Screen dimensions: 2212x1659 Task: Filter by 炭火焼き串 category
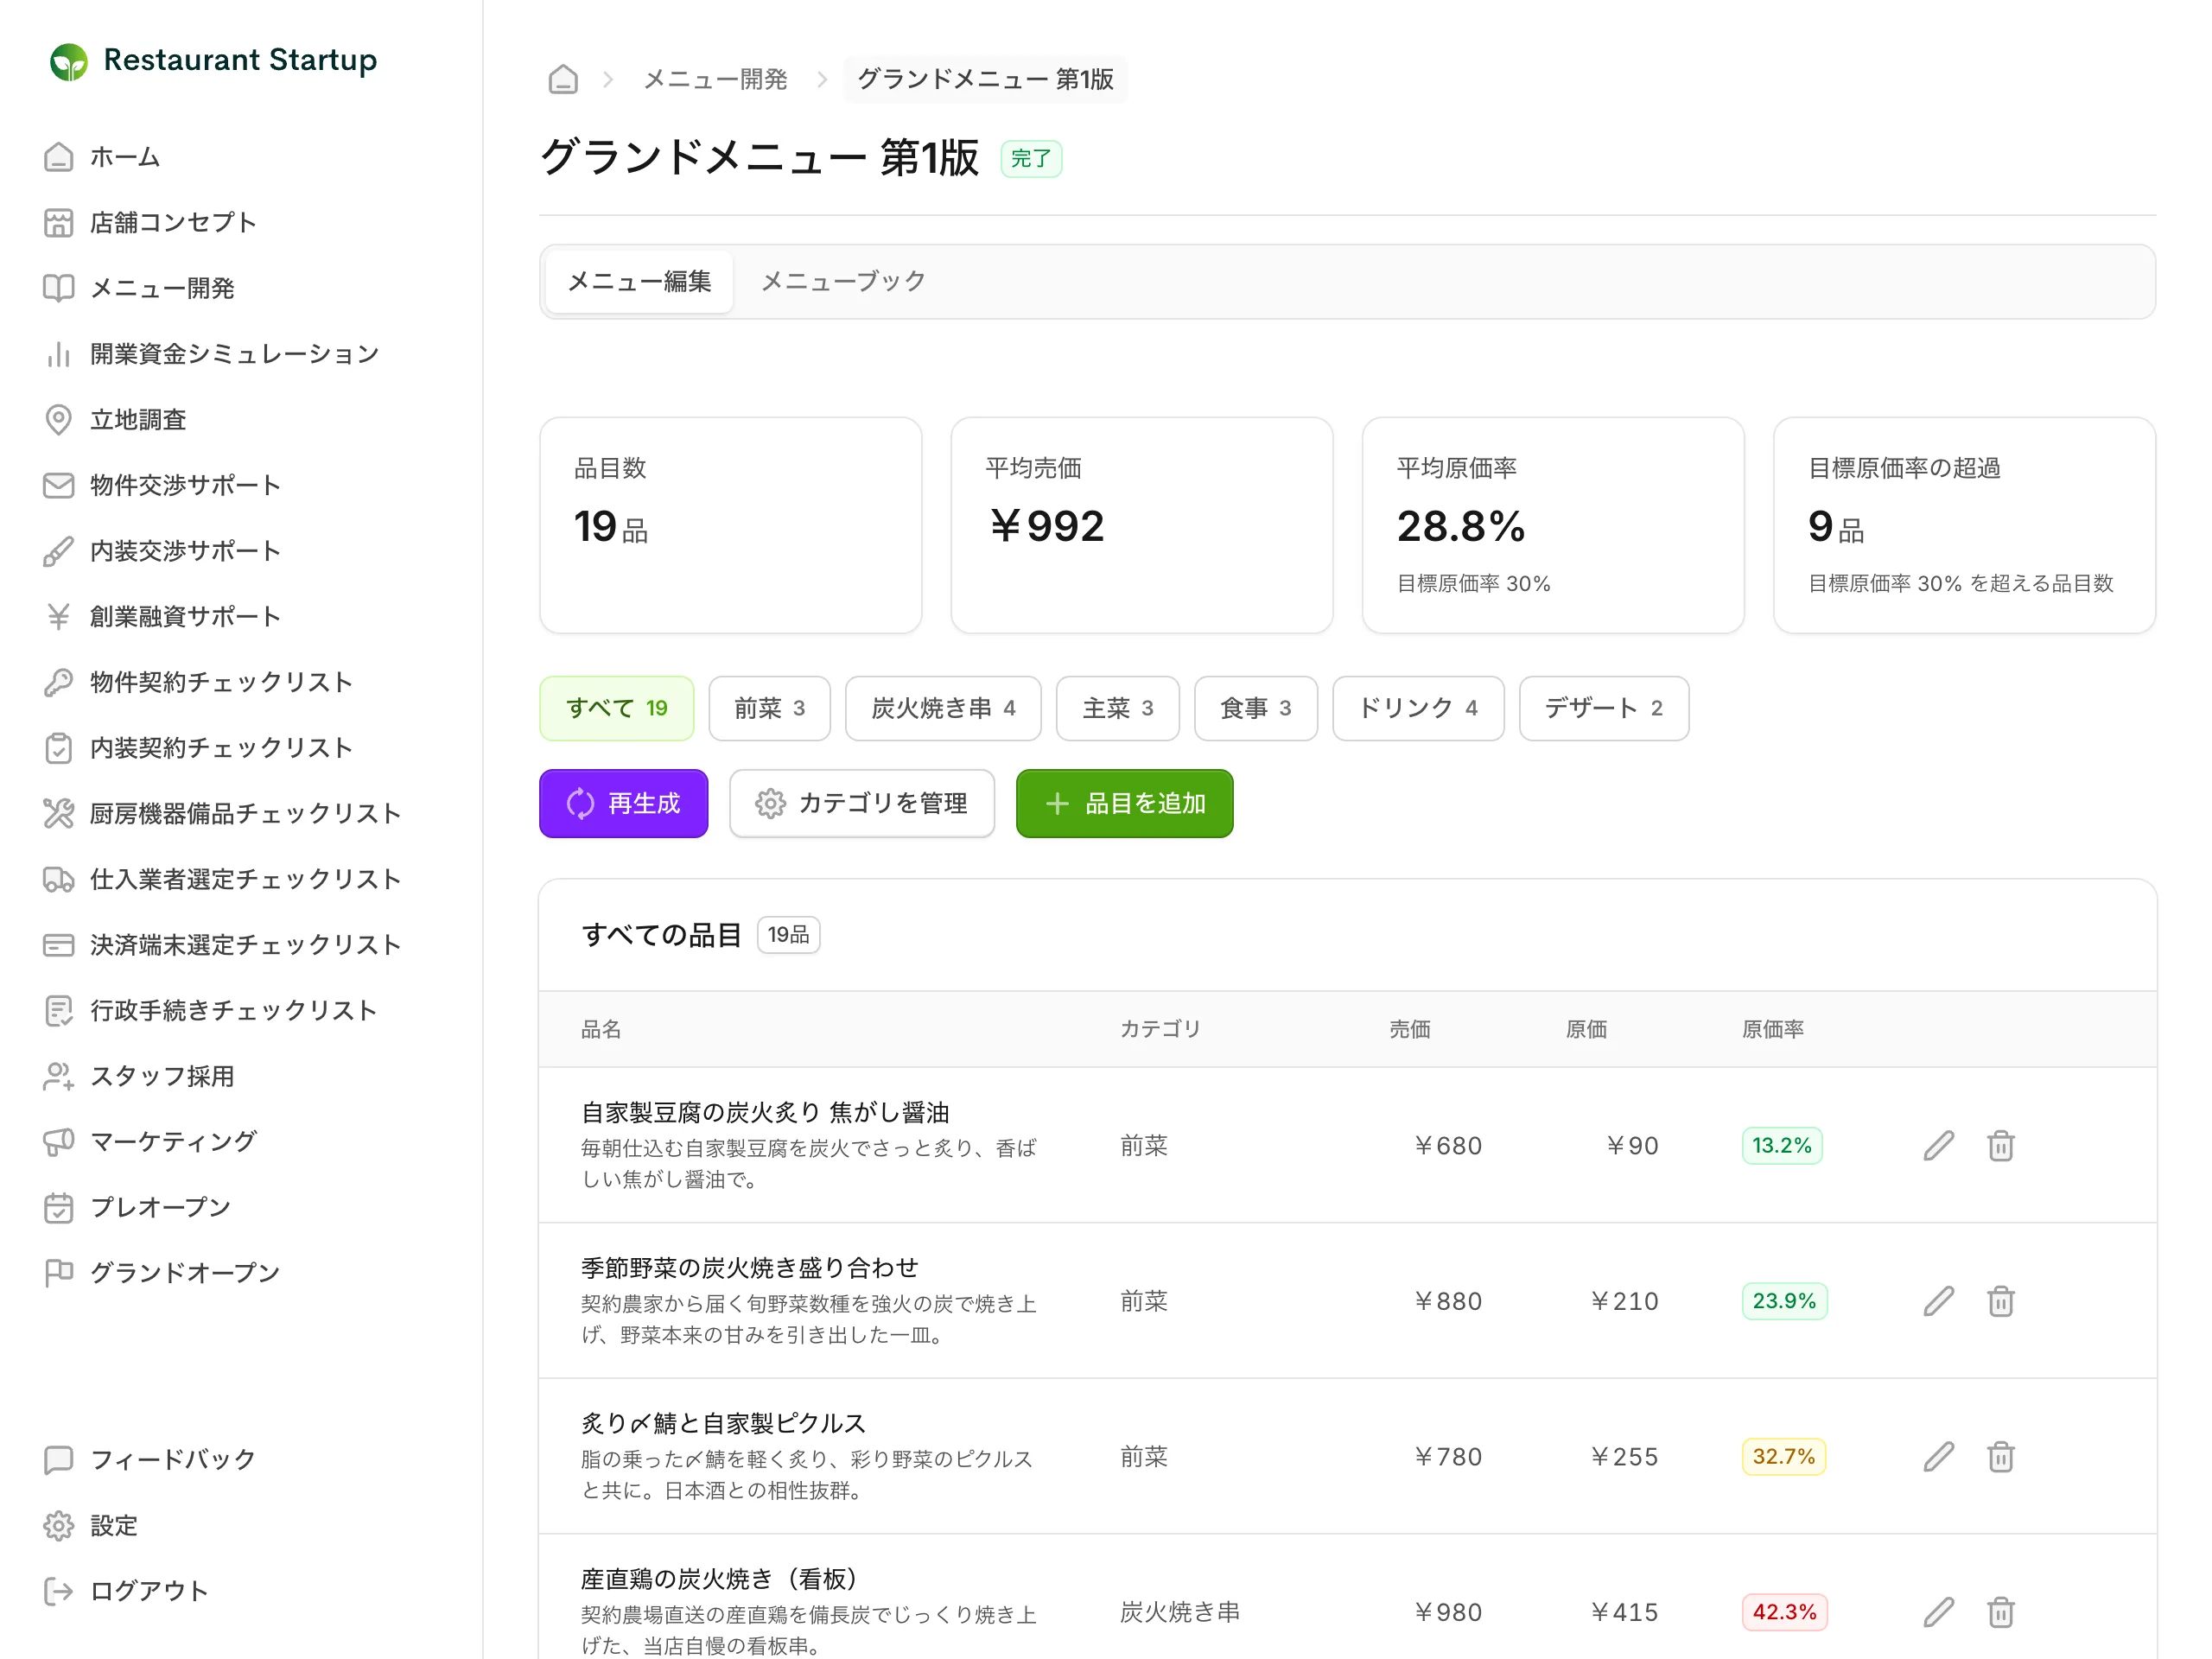point(943,708)
